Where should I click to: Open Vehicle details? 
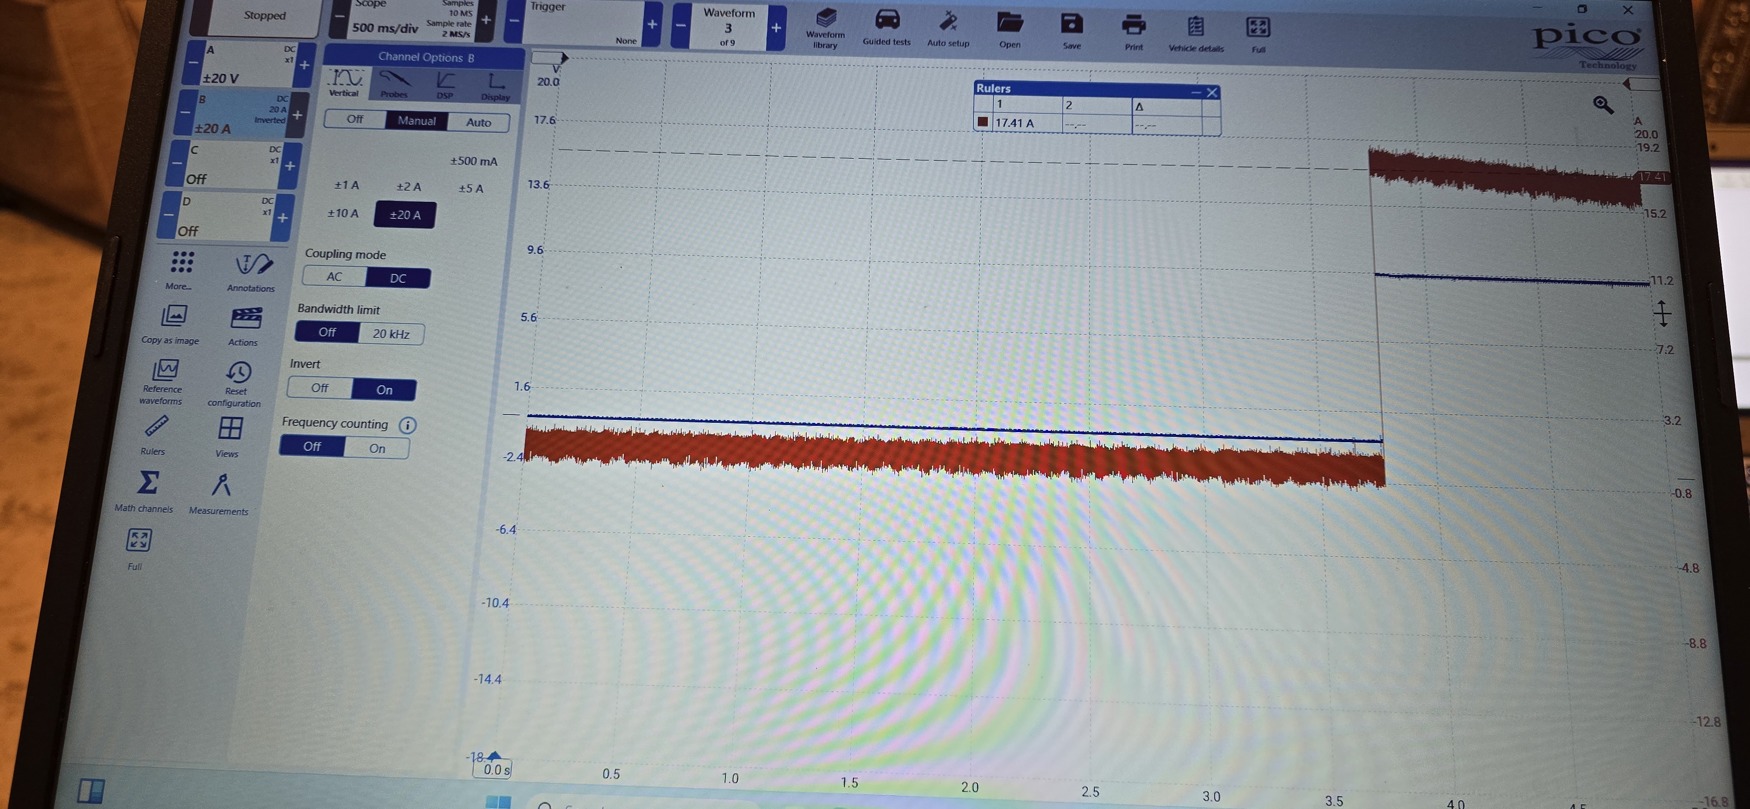tap(1196, 32)
